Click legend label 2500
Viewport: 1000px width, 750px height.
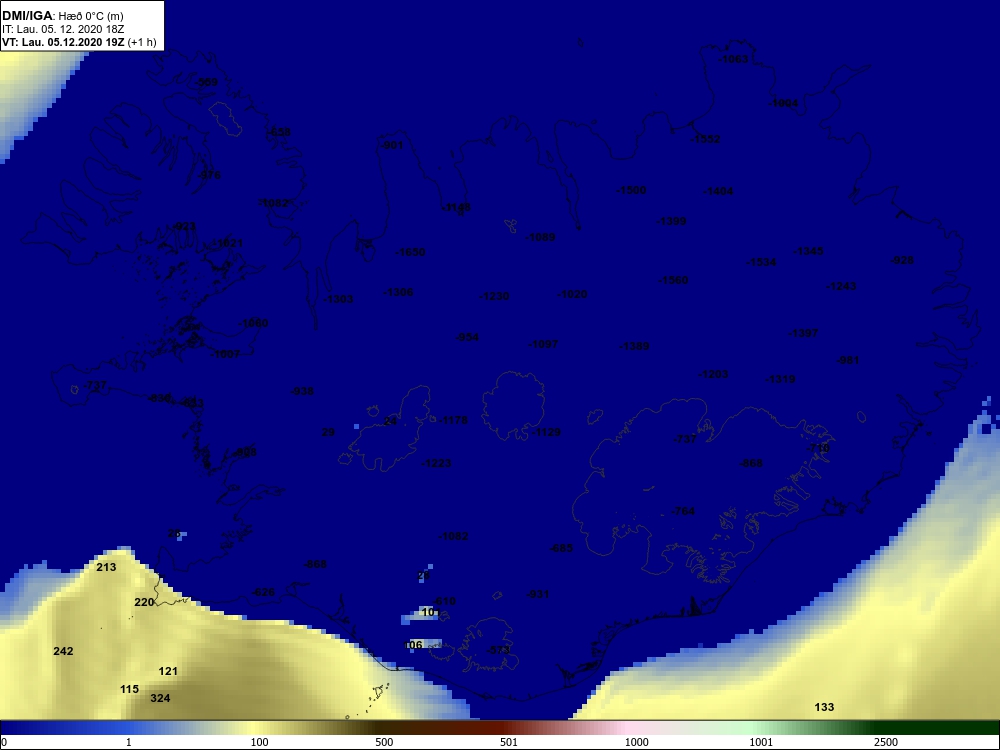(x=886, y=742)
